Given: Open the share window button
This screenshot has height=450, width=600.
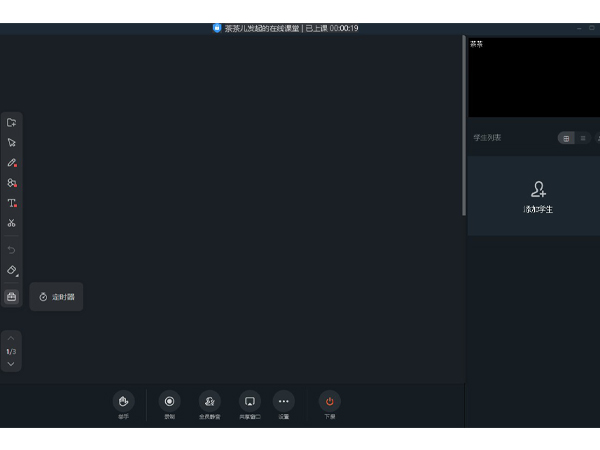Looking at the screenshot, I should [250, 401].
